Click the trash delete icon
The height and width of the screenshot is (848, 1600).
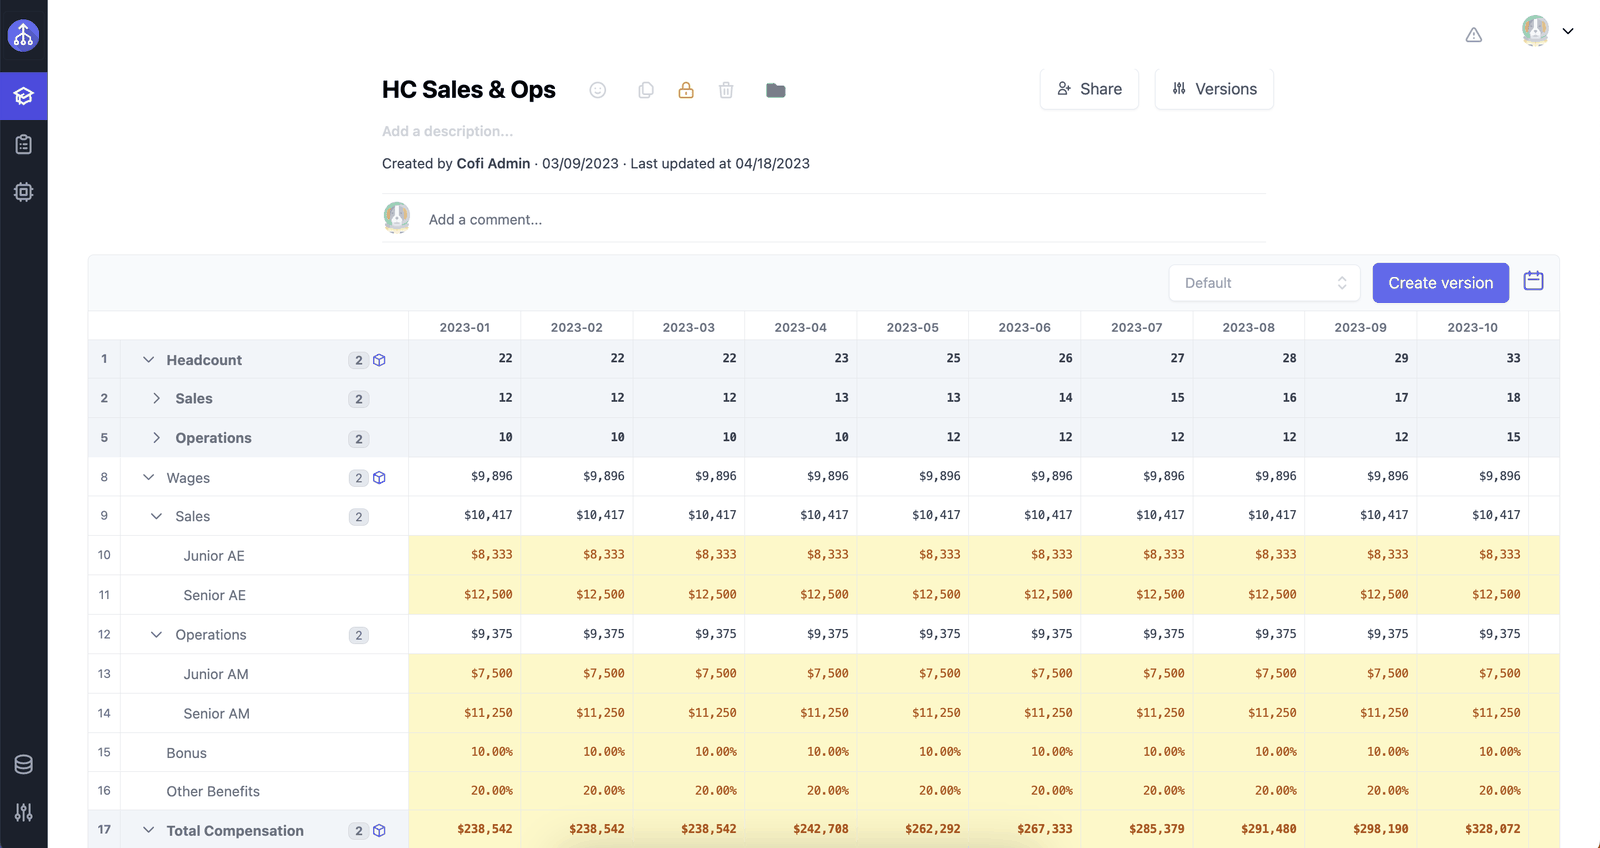[726, 90]
